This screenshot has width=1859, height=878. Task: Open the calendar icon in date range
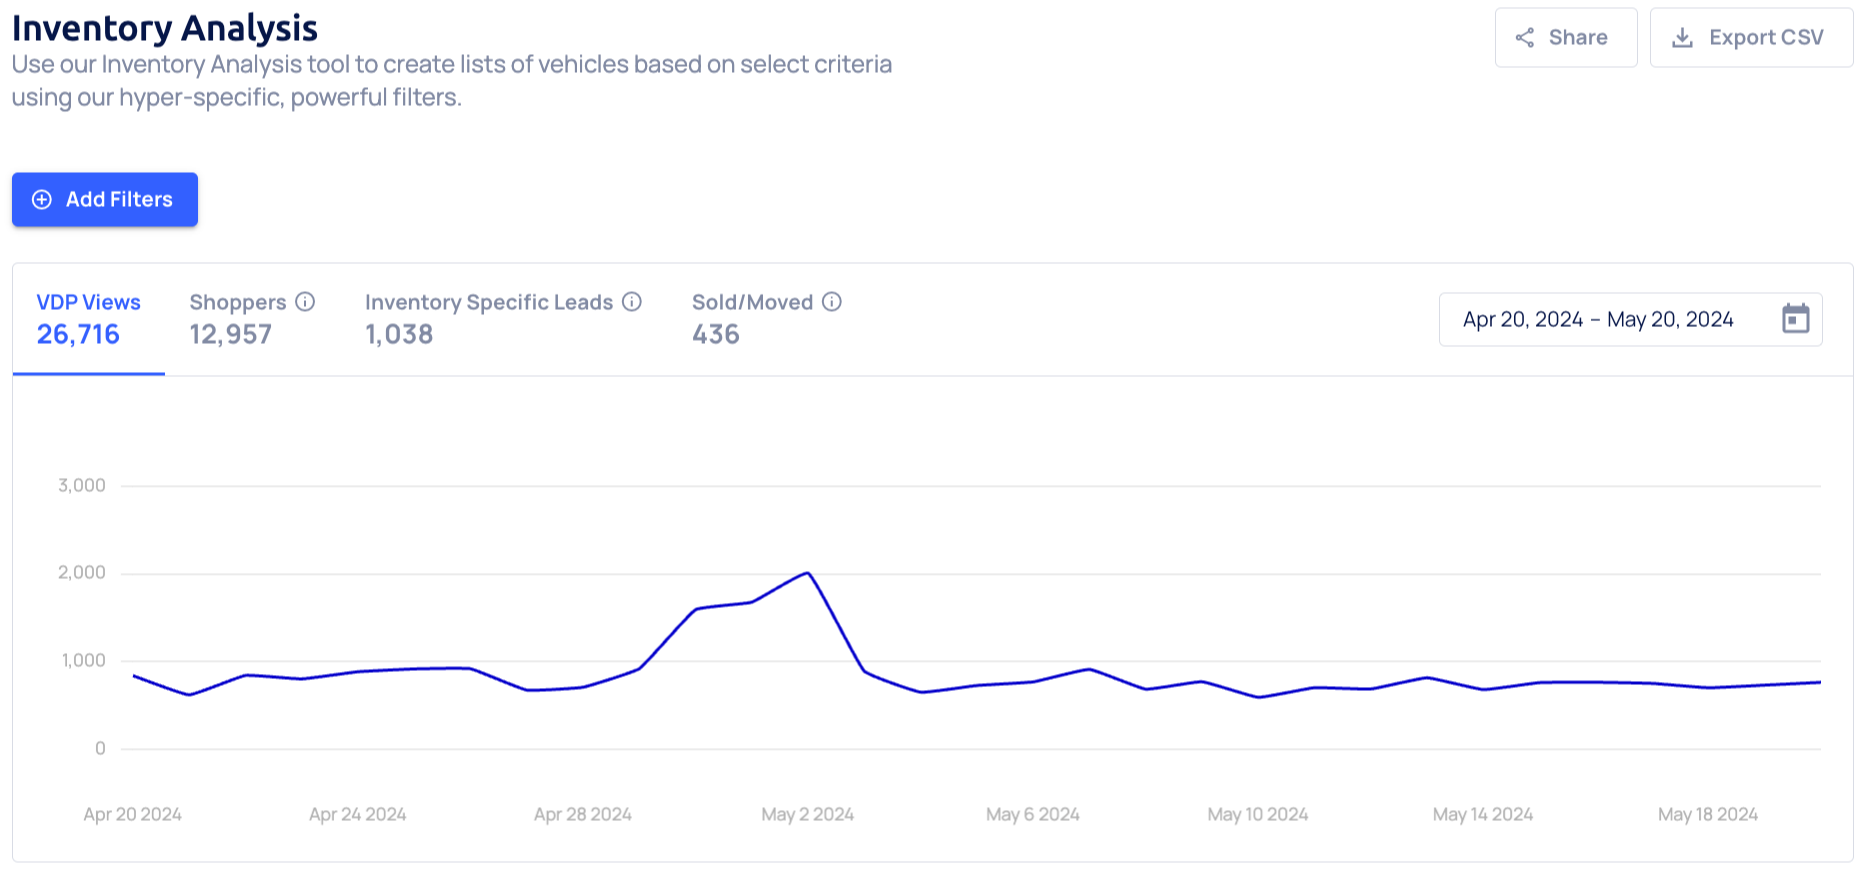(x=1796, y=319)
